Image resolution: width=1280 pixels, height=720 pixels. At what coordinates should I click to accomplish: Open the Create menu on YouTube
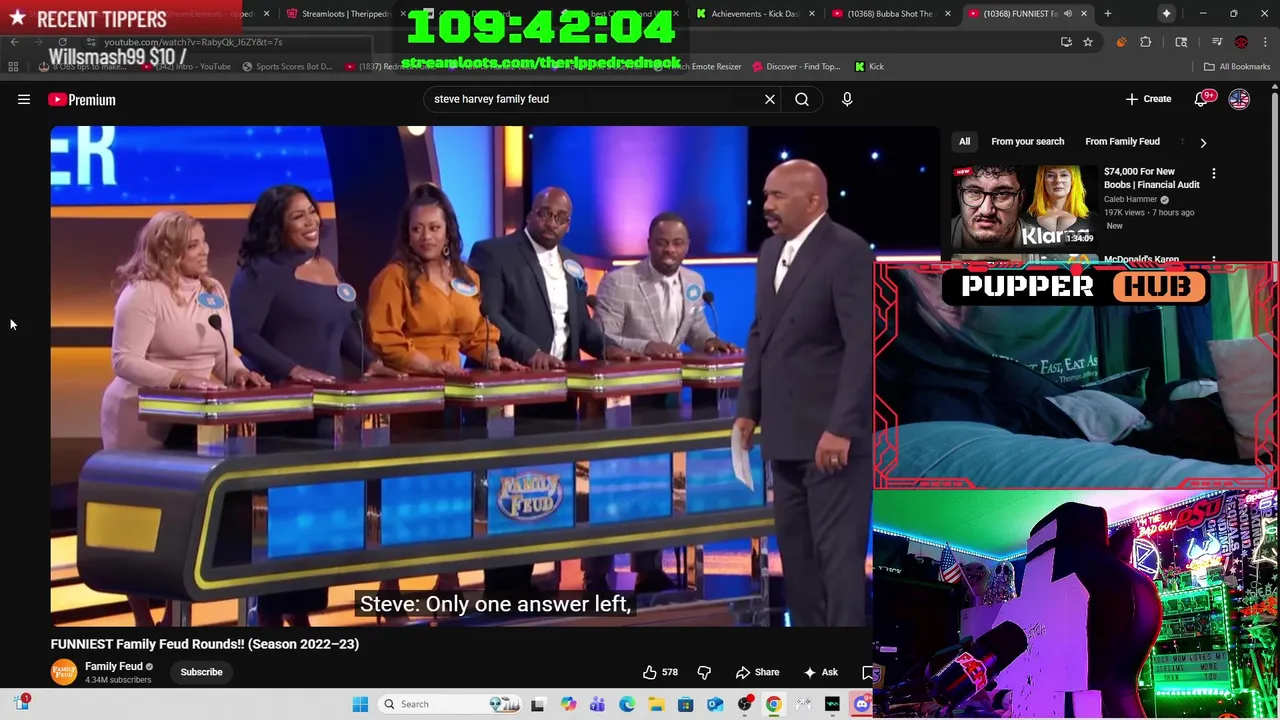1148,99
